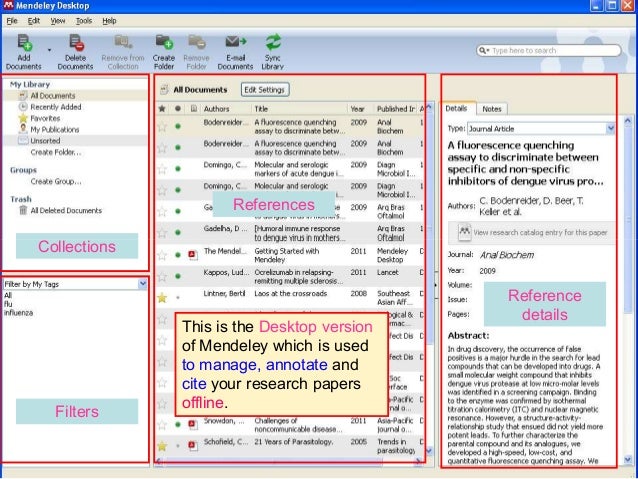Screen dimensions: 638x479
Task: Open the Edit menu
Action: (x=34, y=21)
